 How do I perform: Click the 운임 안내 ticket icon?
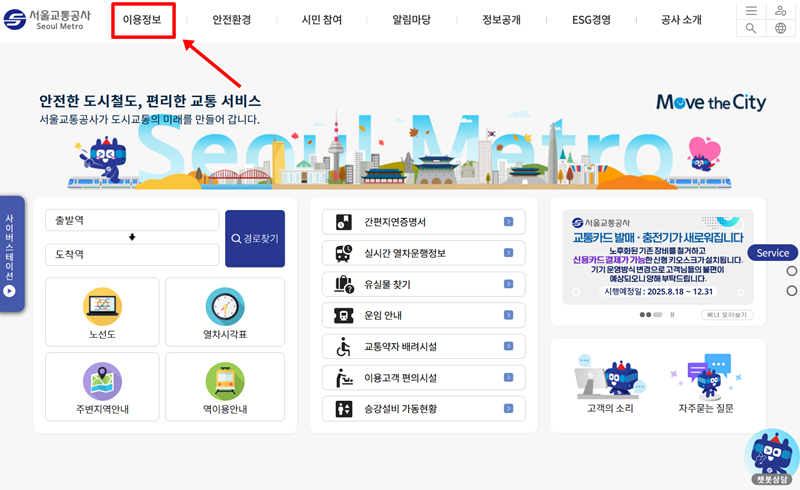(344, 315)
